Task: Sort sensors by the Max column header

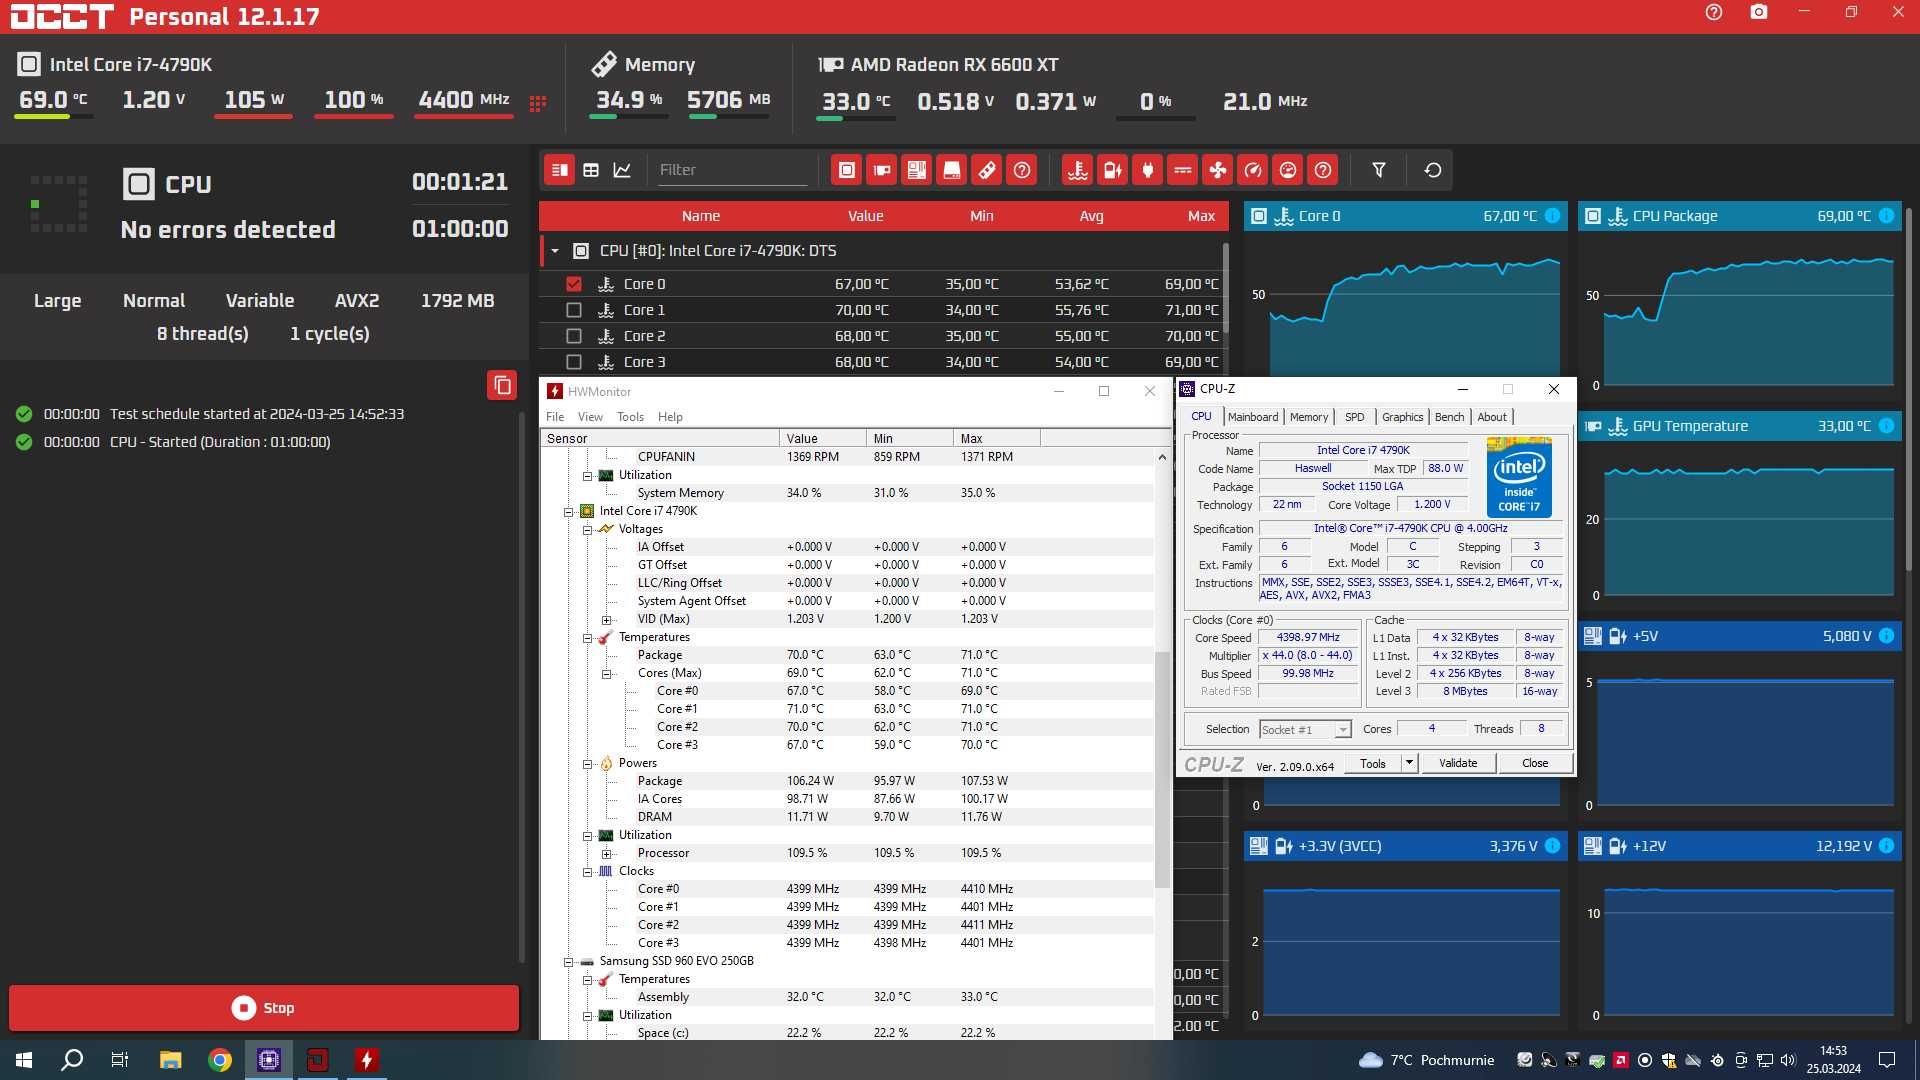Action: pos(1201,216)
